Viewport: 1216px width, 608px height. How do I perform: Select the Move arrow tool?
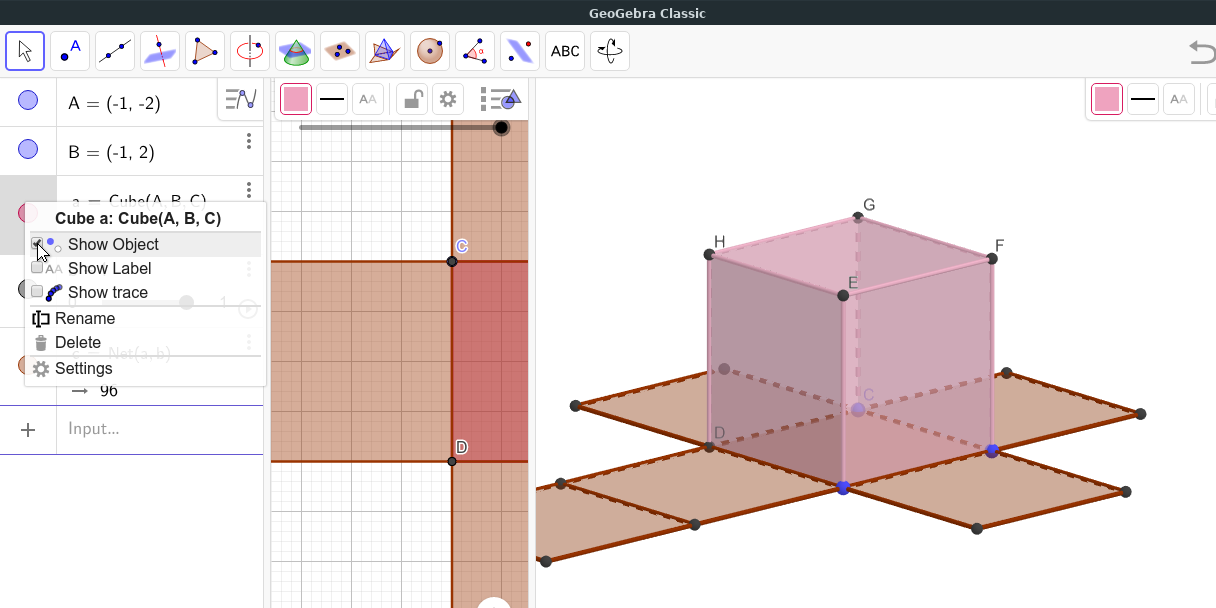[25, 51]
